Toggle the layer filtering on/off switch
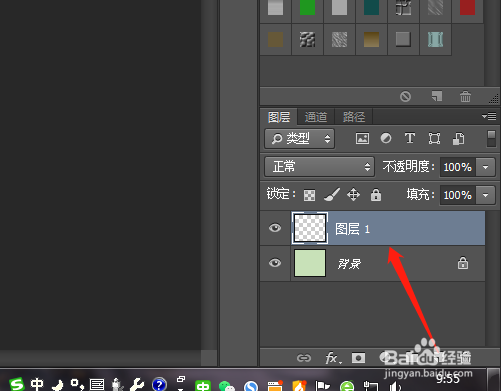501x391 pixels. (x=491, y=138)
